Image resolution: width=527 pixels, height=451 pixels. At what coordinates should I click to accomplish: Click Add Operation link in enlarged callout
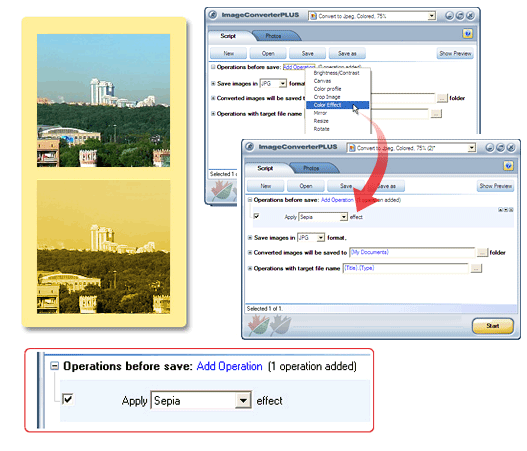point(229,366)
